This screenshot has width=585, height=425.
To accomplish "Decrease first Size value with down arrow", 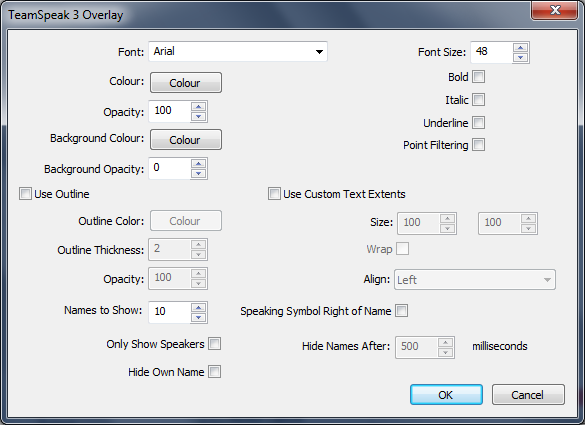I will click(x=447, y=228).
